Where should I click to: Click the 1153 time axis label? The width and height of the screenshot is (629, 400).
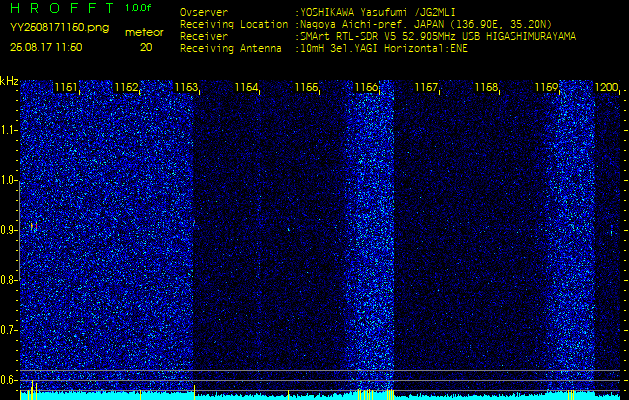point(186,87)
